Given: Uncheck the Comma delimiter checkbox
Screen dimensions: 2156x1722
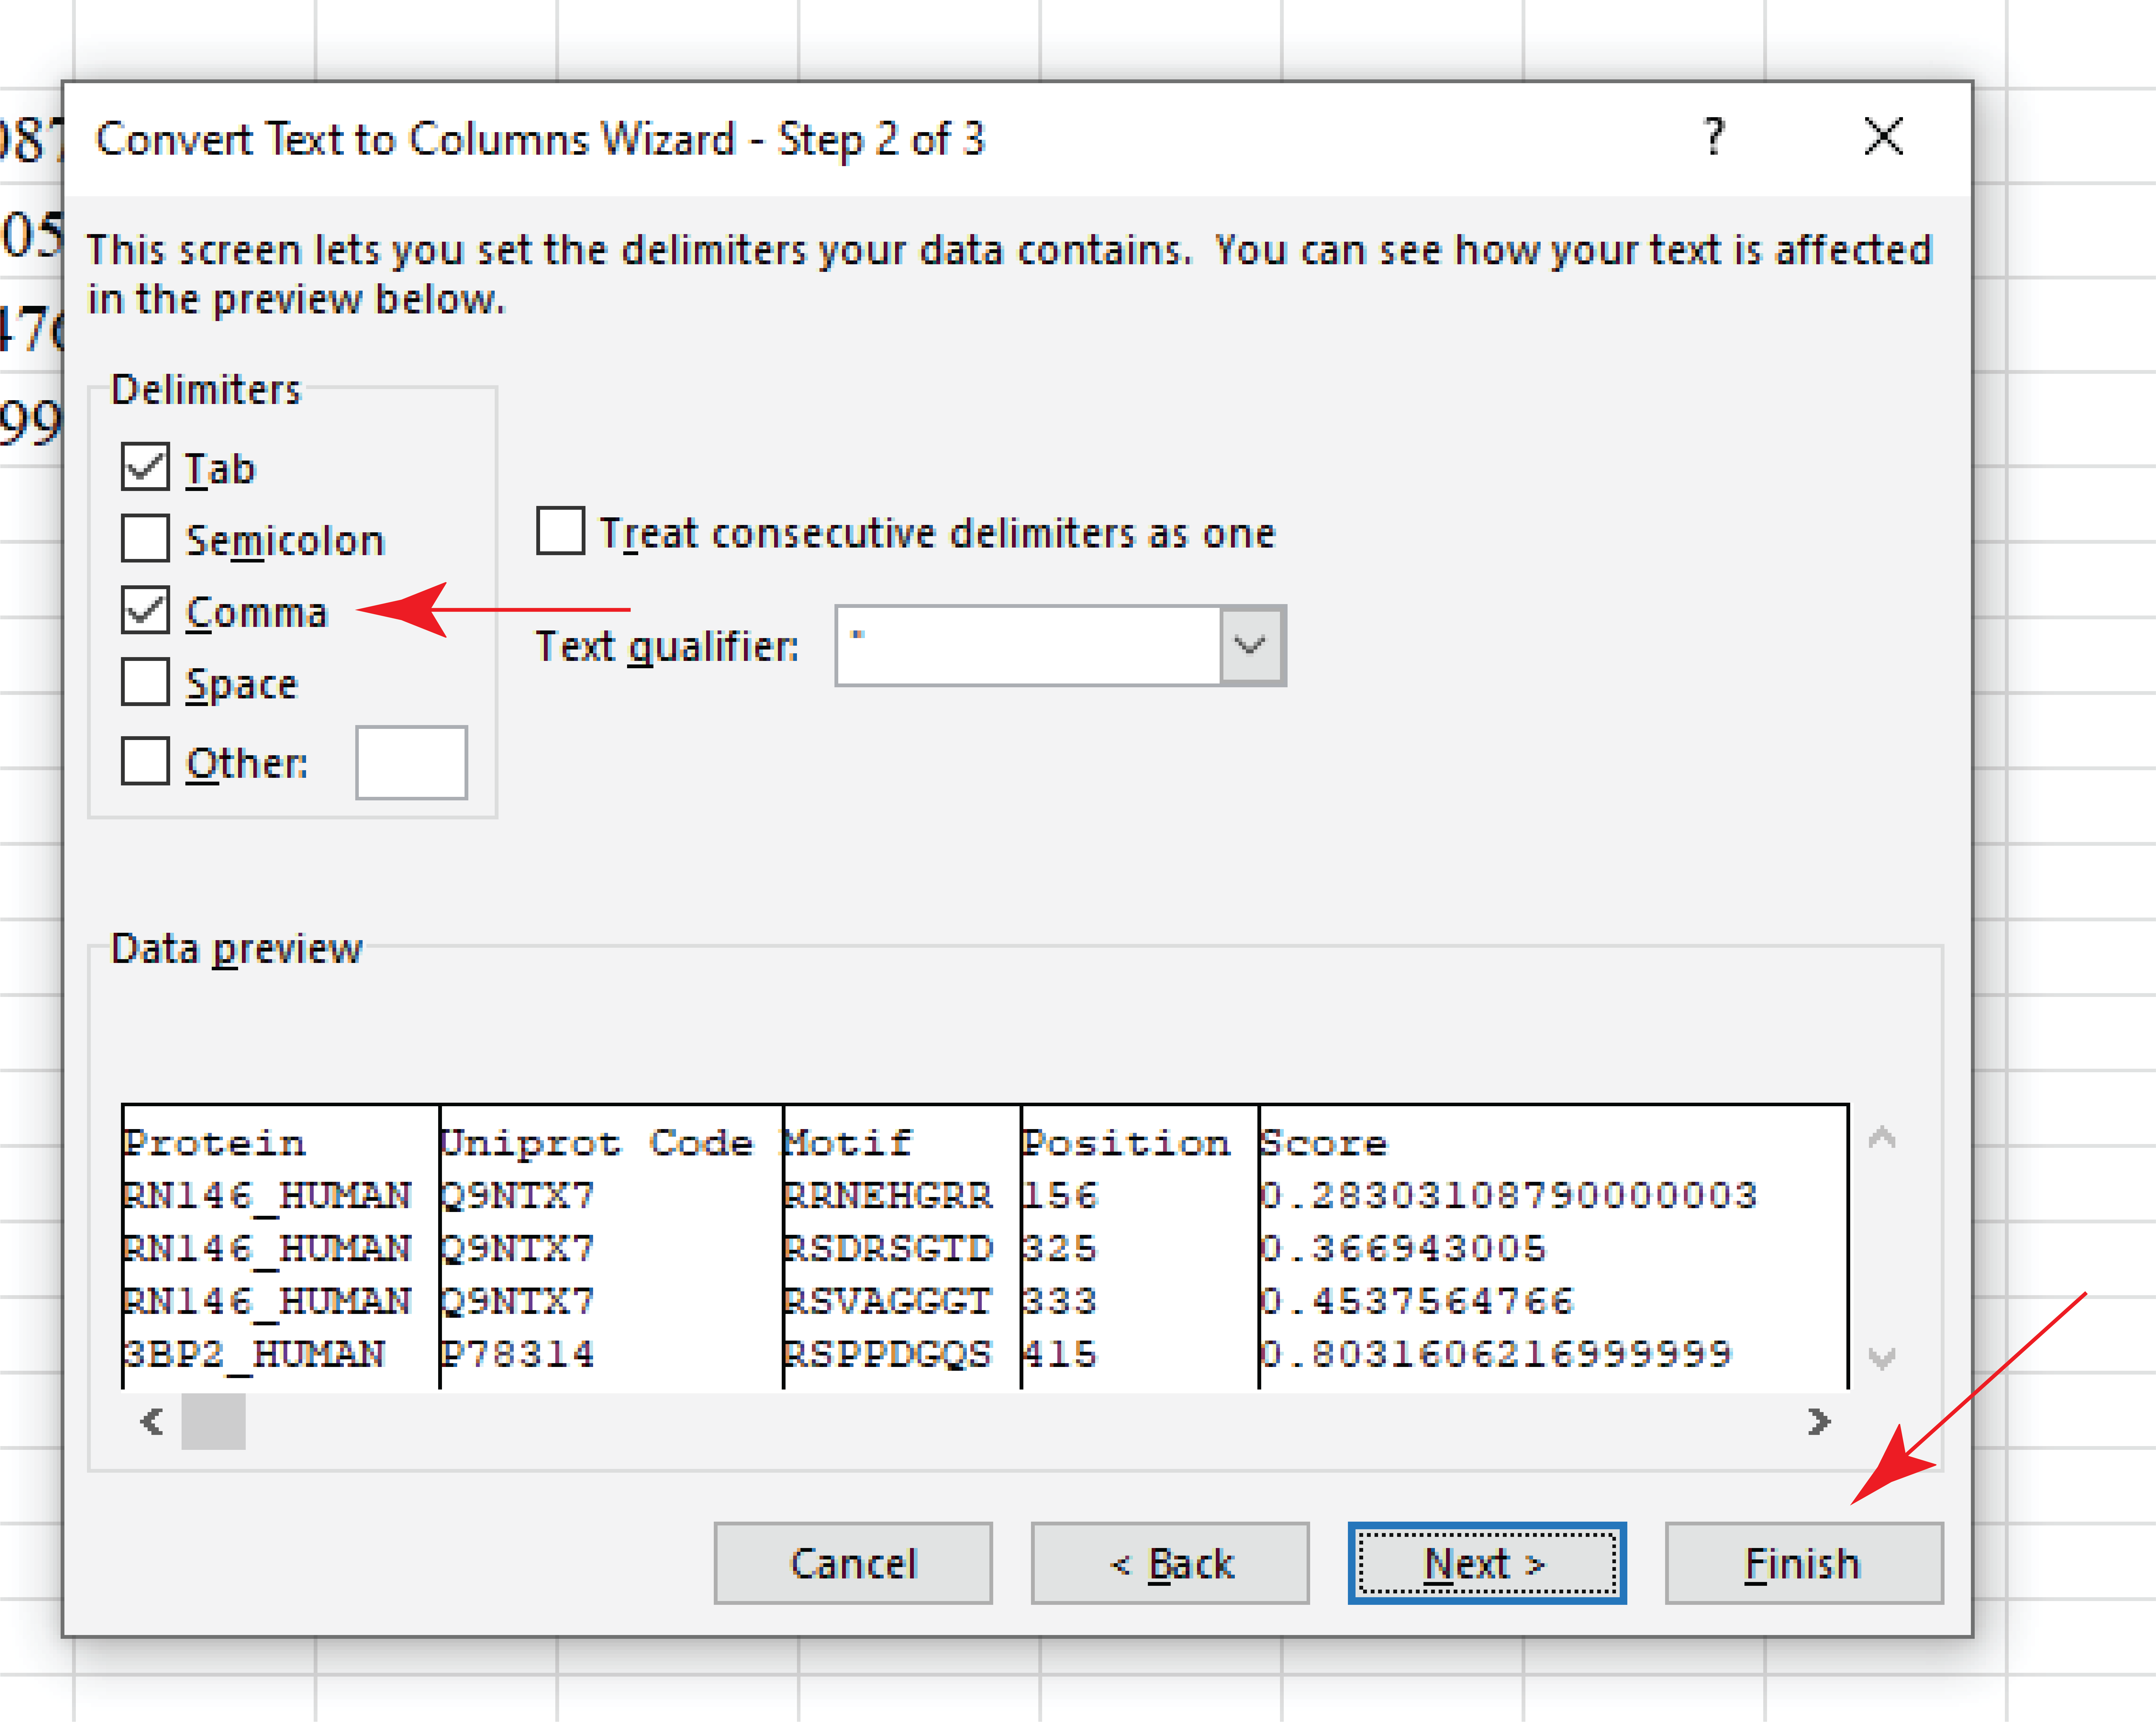Looking at the screenshot, I should pyautogui.click(x=145, y=610).
